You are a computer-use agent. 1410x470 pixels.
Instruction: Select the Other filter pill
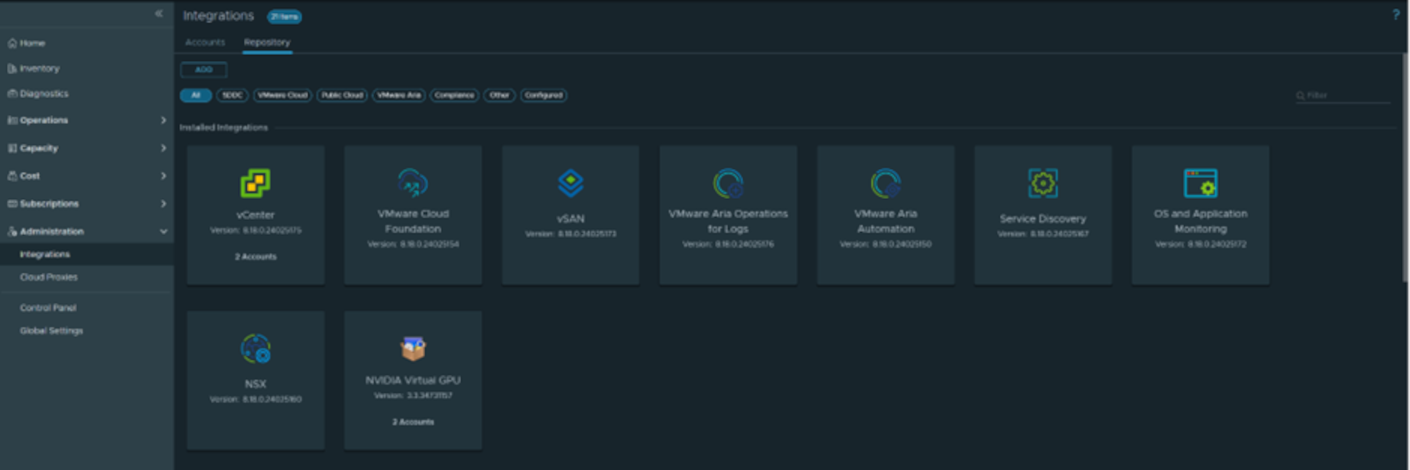coord(500,96)
